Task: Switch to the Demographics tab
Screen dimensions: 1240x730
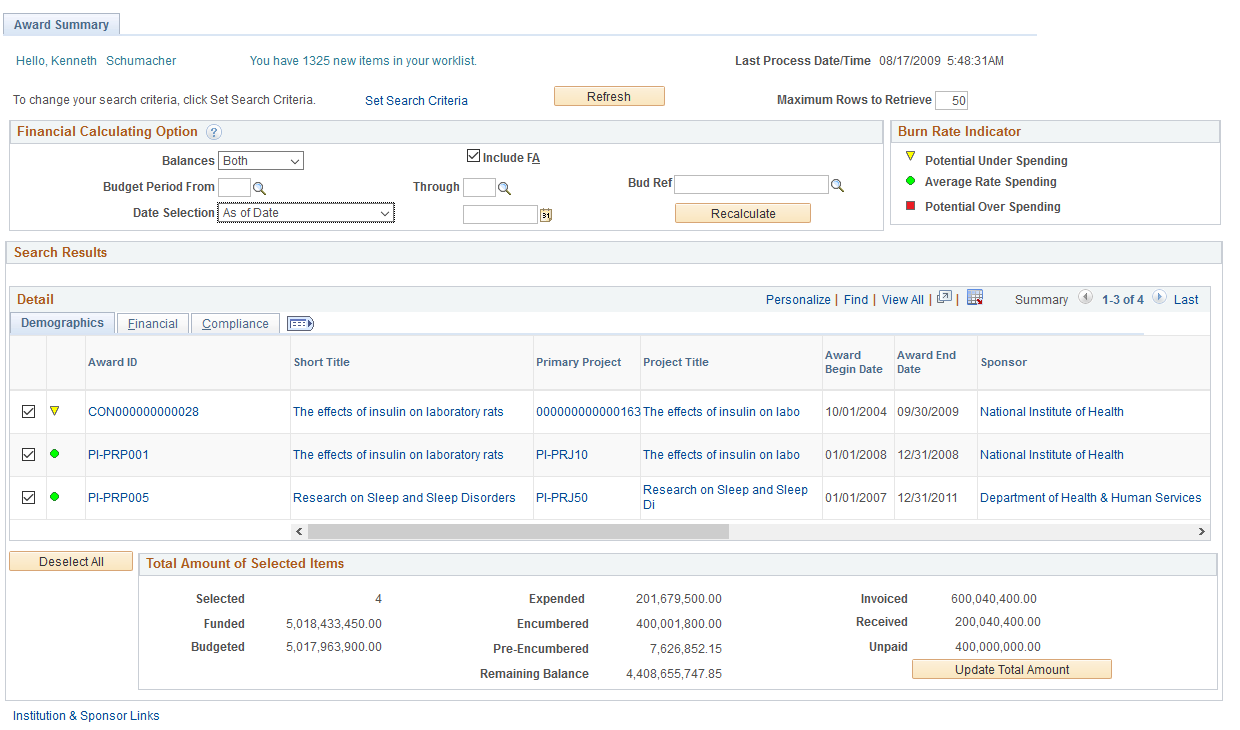Action: (x=62, y=323)
